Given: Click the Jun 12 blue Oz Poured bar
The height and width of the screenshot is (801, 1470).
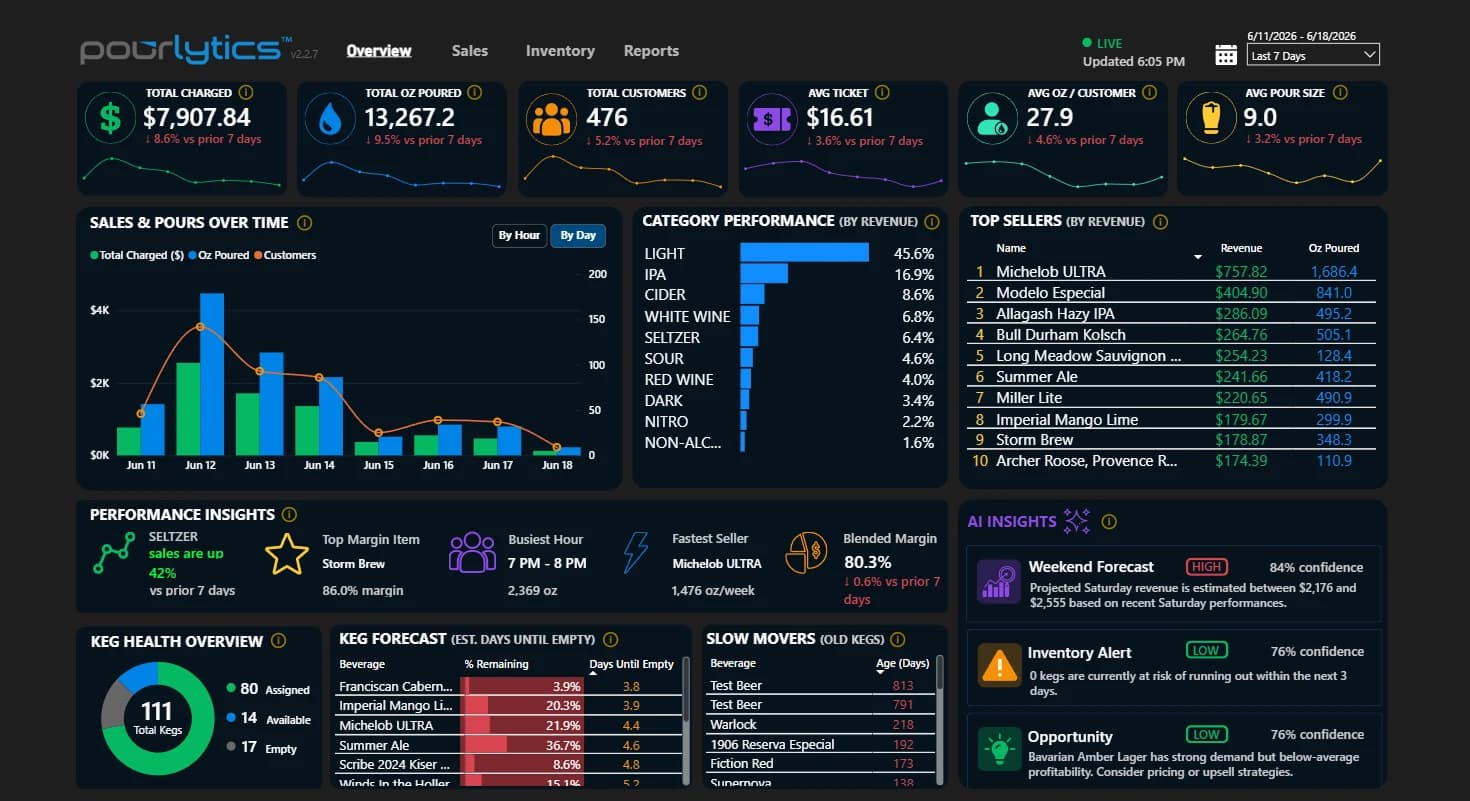Looking at the screenshot, I should 212,374.
